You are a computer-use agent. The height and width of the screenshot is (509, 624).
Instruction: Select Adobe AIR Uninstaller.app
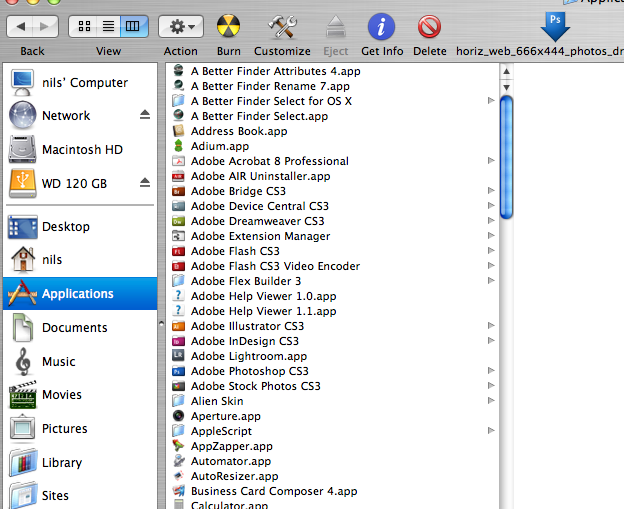pyautogui.click(x=260, y=176)
